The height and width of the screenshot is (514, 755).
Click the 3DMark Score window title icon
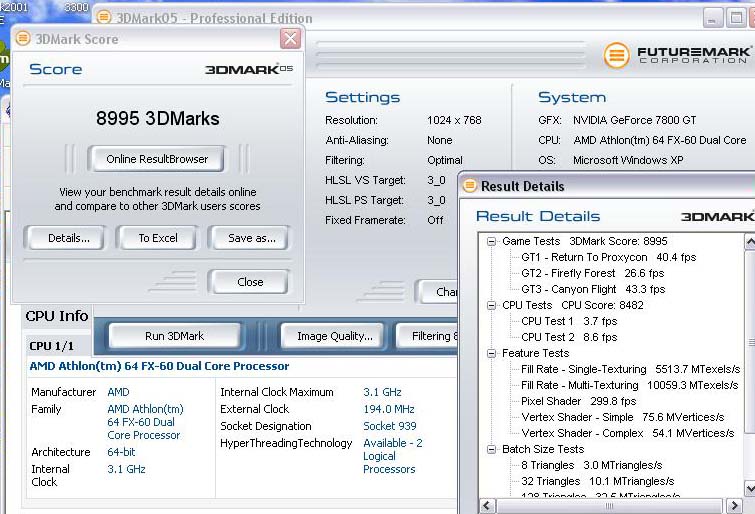coord(23,39)
